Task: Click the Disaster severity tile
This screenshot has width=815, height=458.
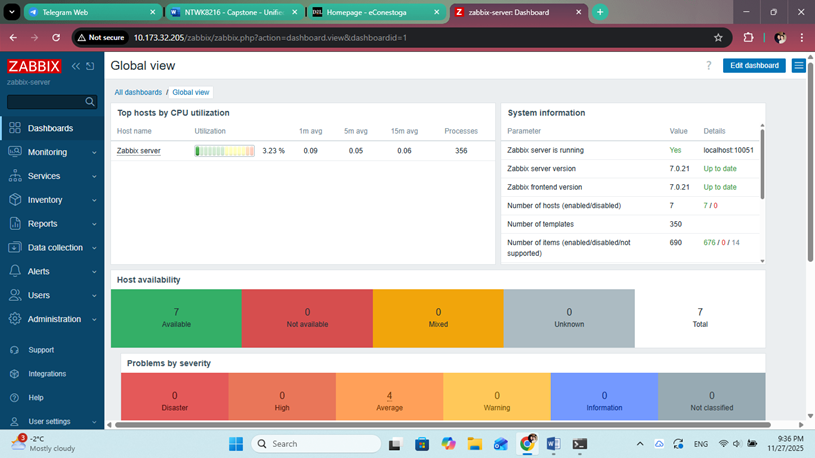Action: [175, 397]
